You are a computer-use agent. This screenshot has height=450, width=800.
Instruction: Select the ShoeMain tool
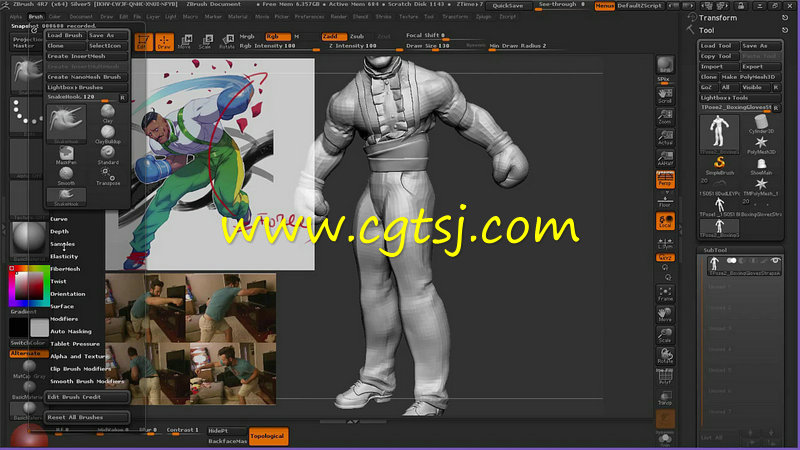[x=761, y=166]
